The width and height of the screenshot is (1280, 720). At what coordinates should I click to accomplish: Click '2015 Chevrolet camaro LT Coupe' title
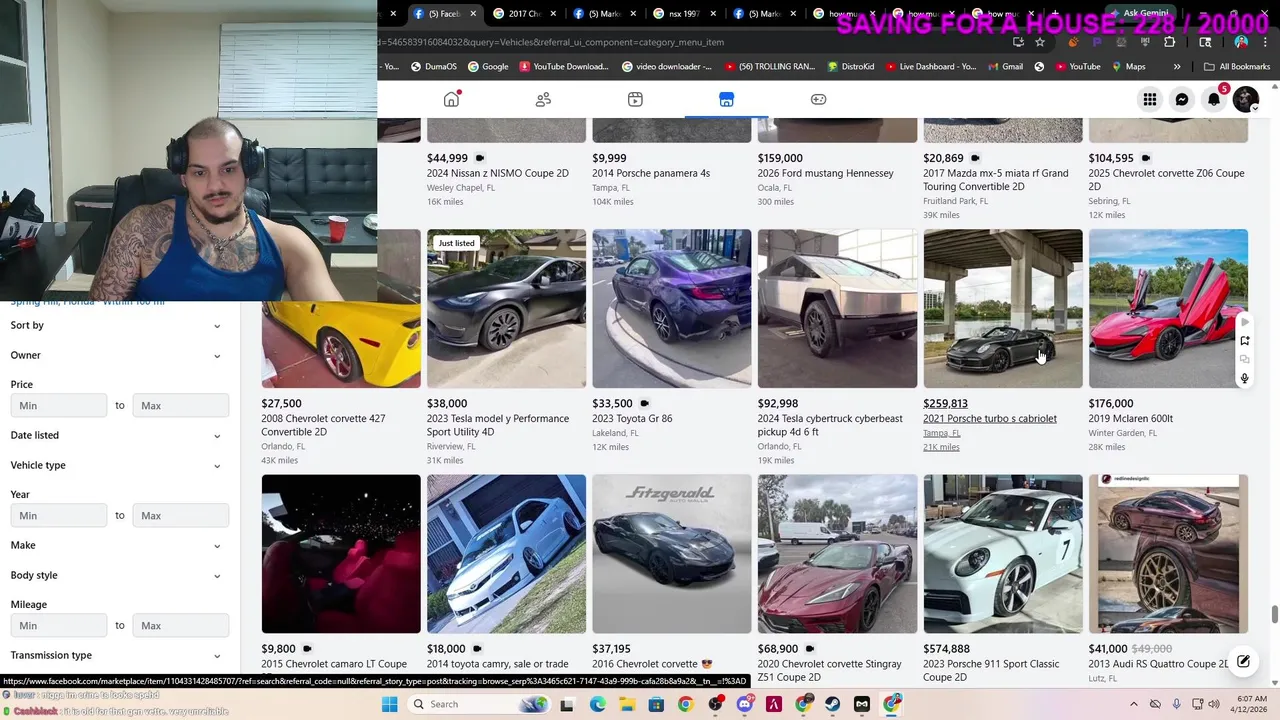coord(334,664)
